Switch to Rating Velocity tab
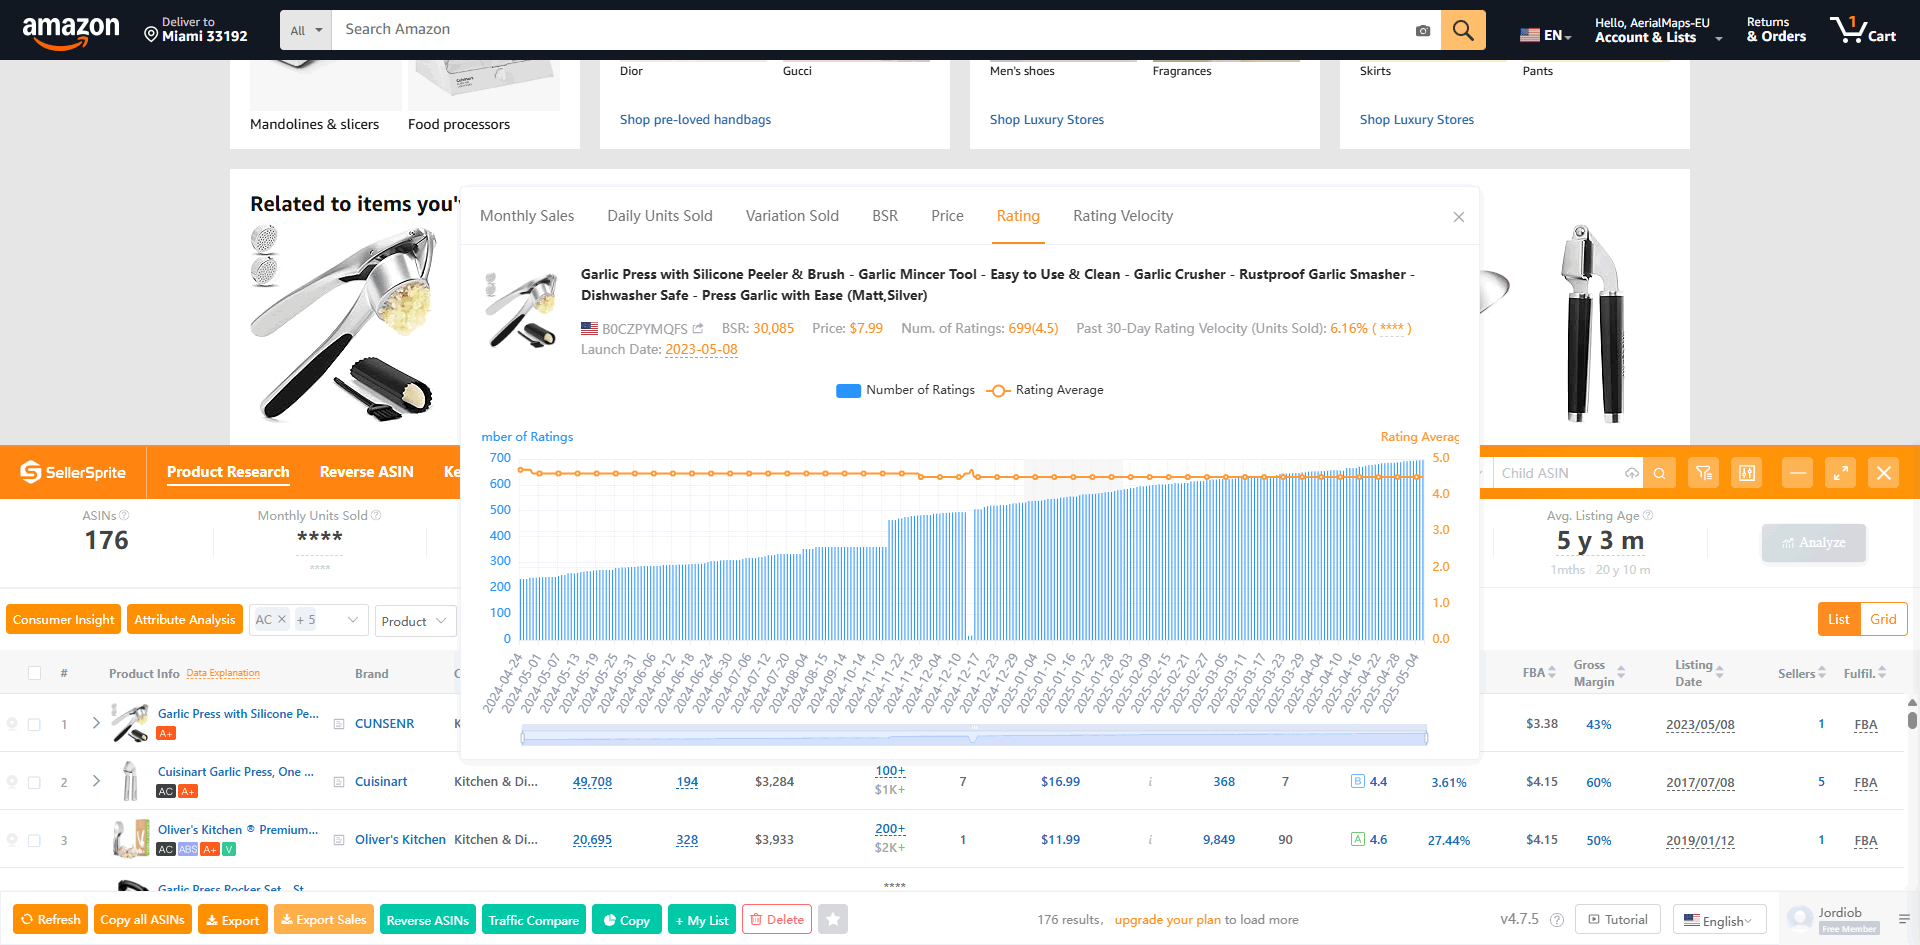 coord(1123,216)
